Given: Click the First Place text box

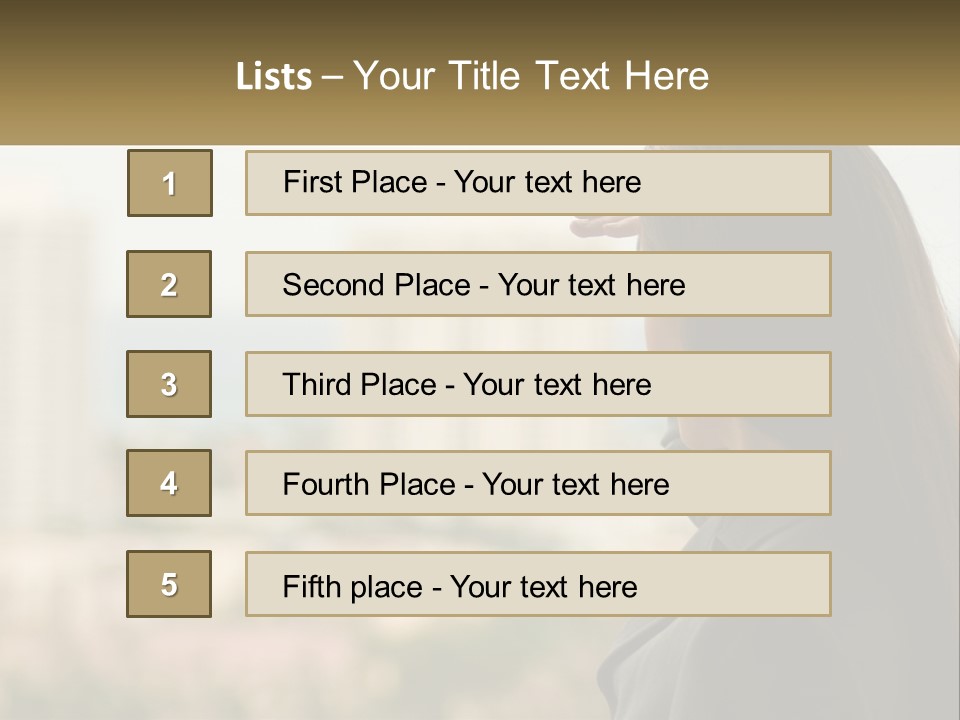Looking at the screenshot, I should pos(538,183).
